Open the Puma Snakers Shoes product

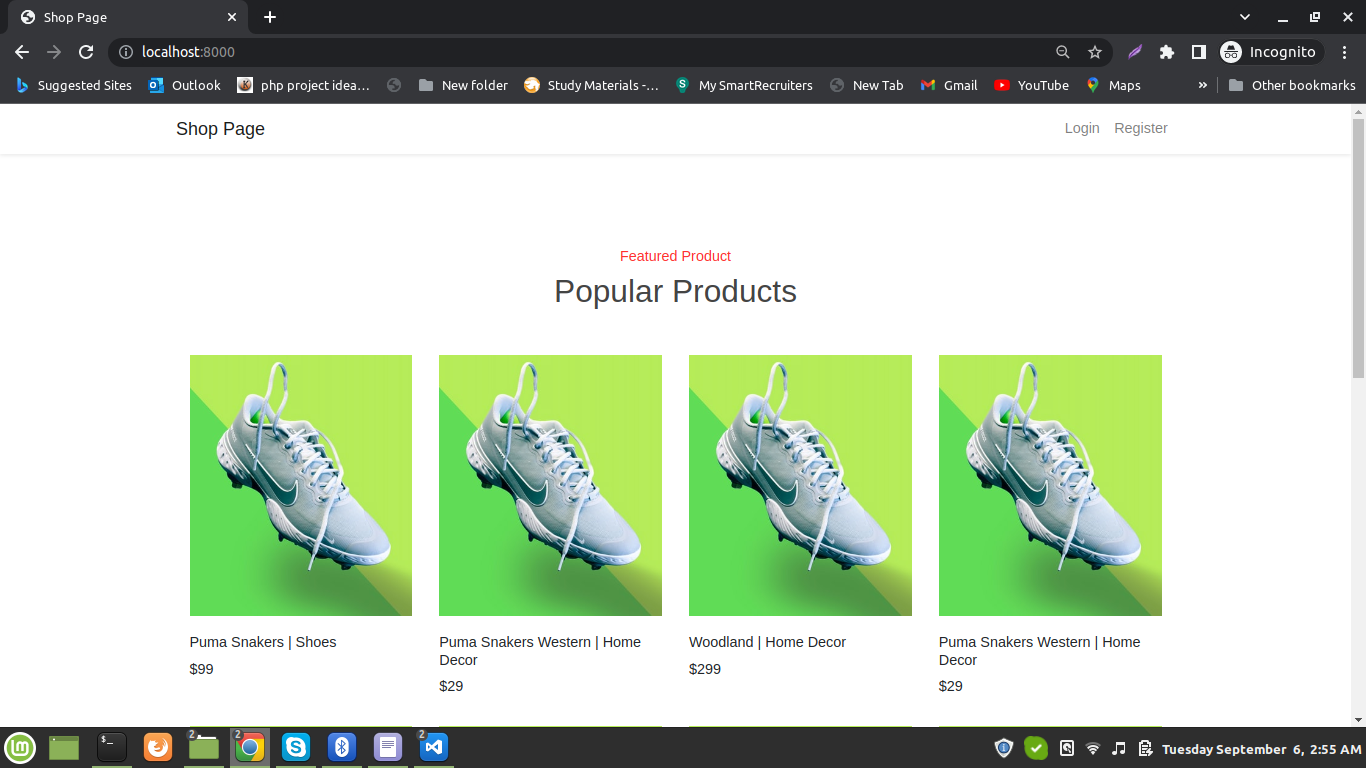coord(262,642)
